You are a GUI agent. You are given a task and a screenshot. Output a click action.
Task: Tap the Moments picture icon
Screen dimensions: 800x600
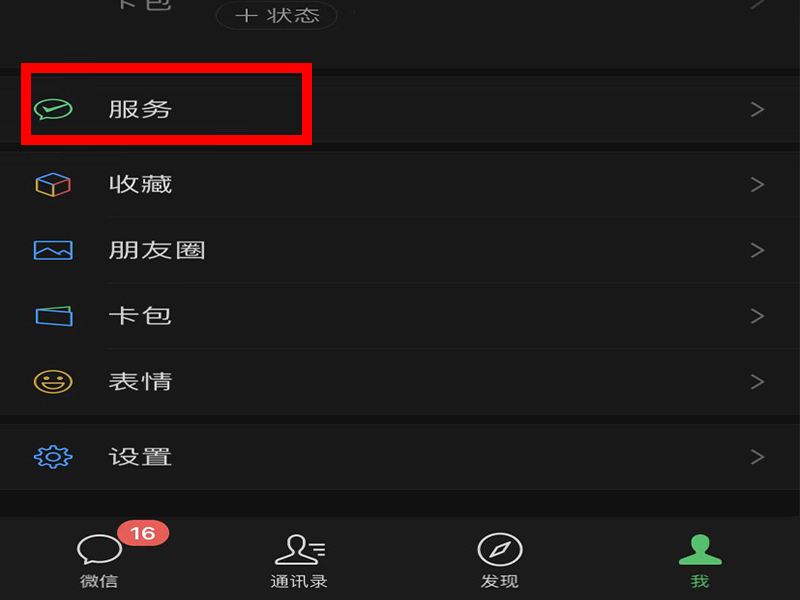[53, 250]
